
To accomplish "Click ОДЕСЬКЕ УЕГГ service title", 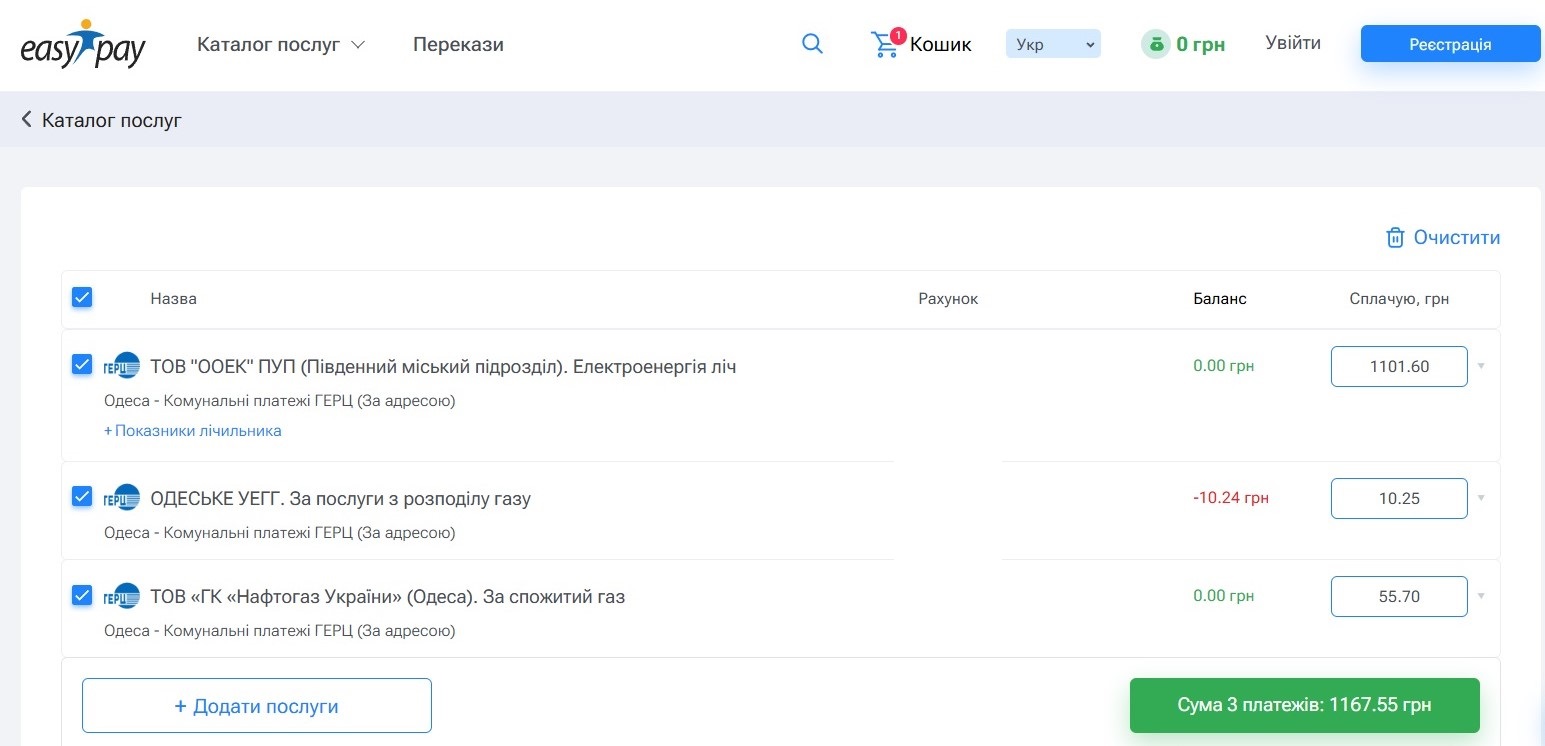I will click(x=340, y=499).
